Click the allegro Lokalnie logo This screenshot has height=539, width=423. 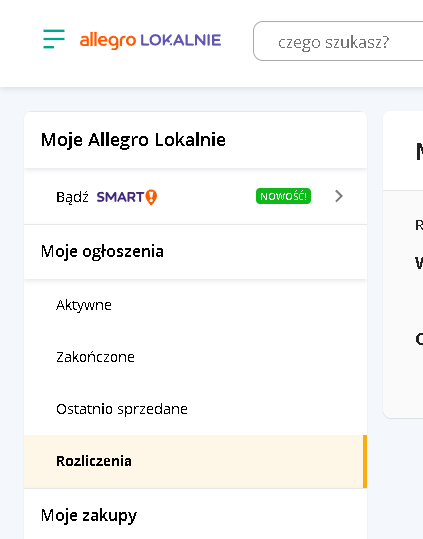[x=150, y=41]
